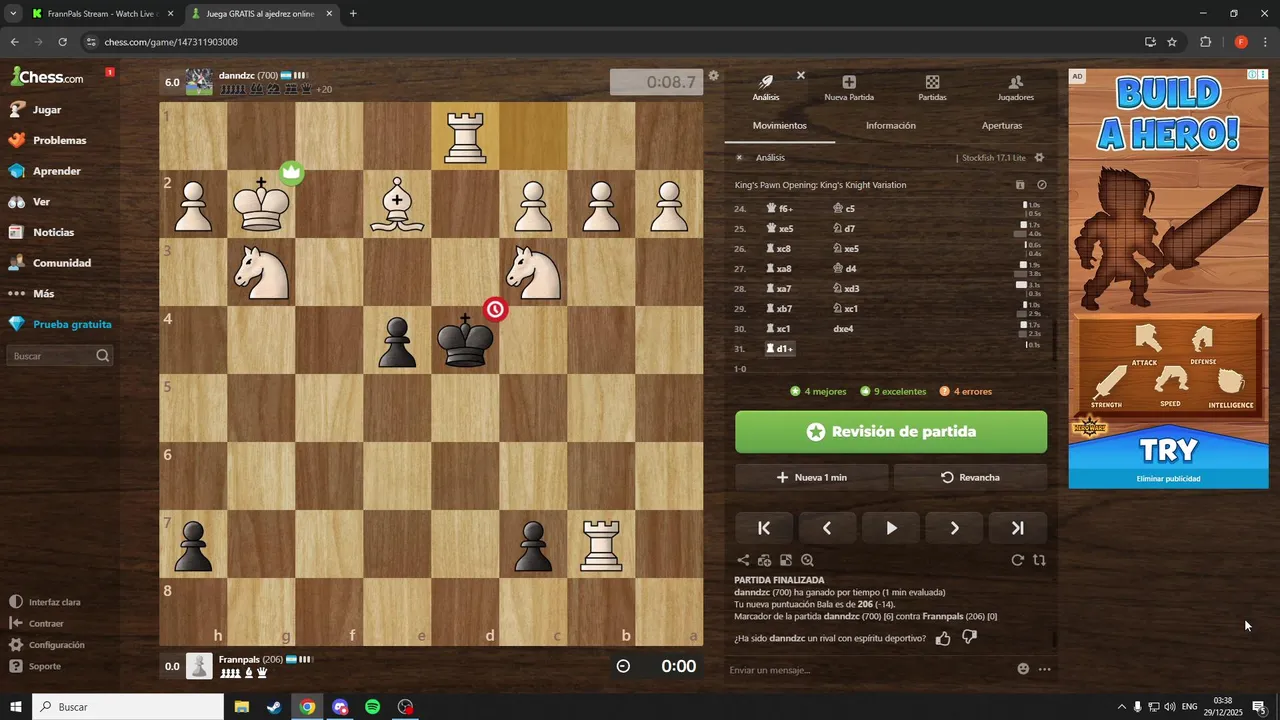Give danndzc a thumbs down
1280x720 pixels.
969,638
